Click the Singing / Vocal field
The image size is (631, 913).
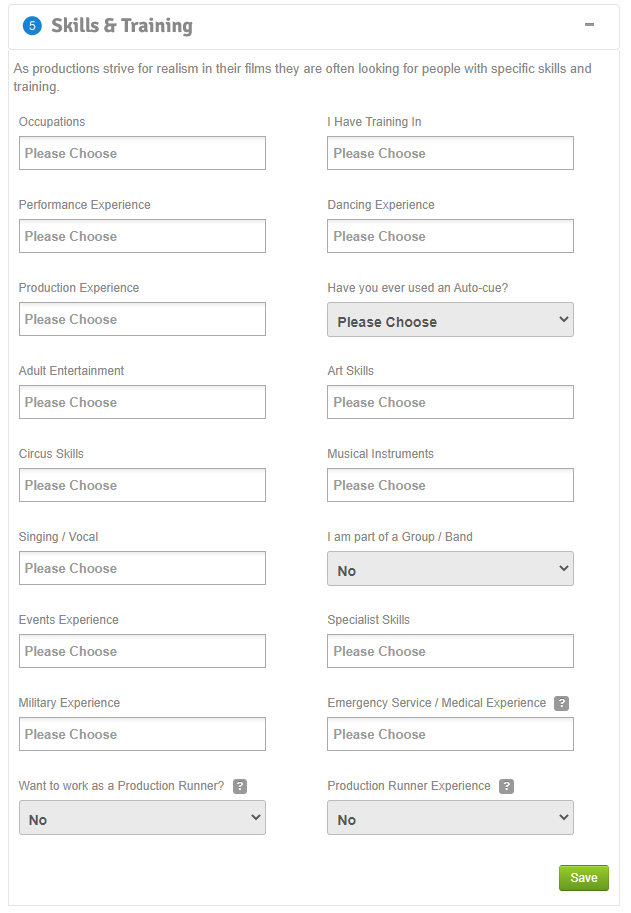(142, 568)
